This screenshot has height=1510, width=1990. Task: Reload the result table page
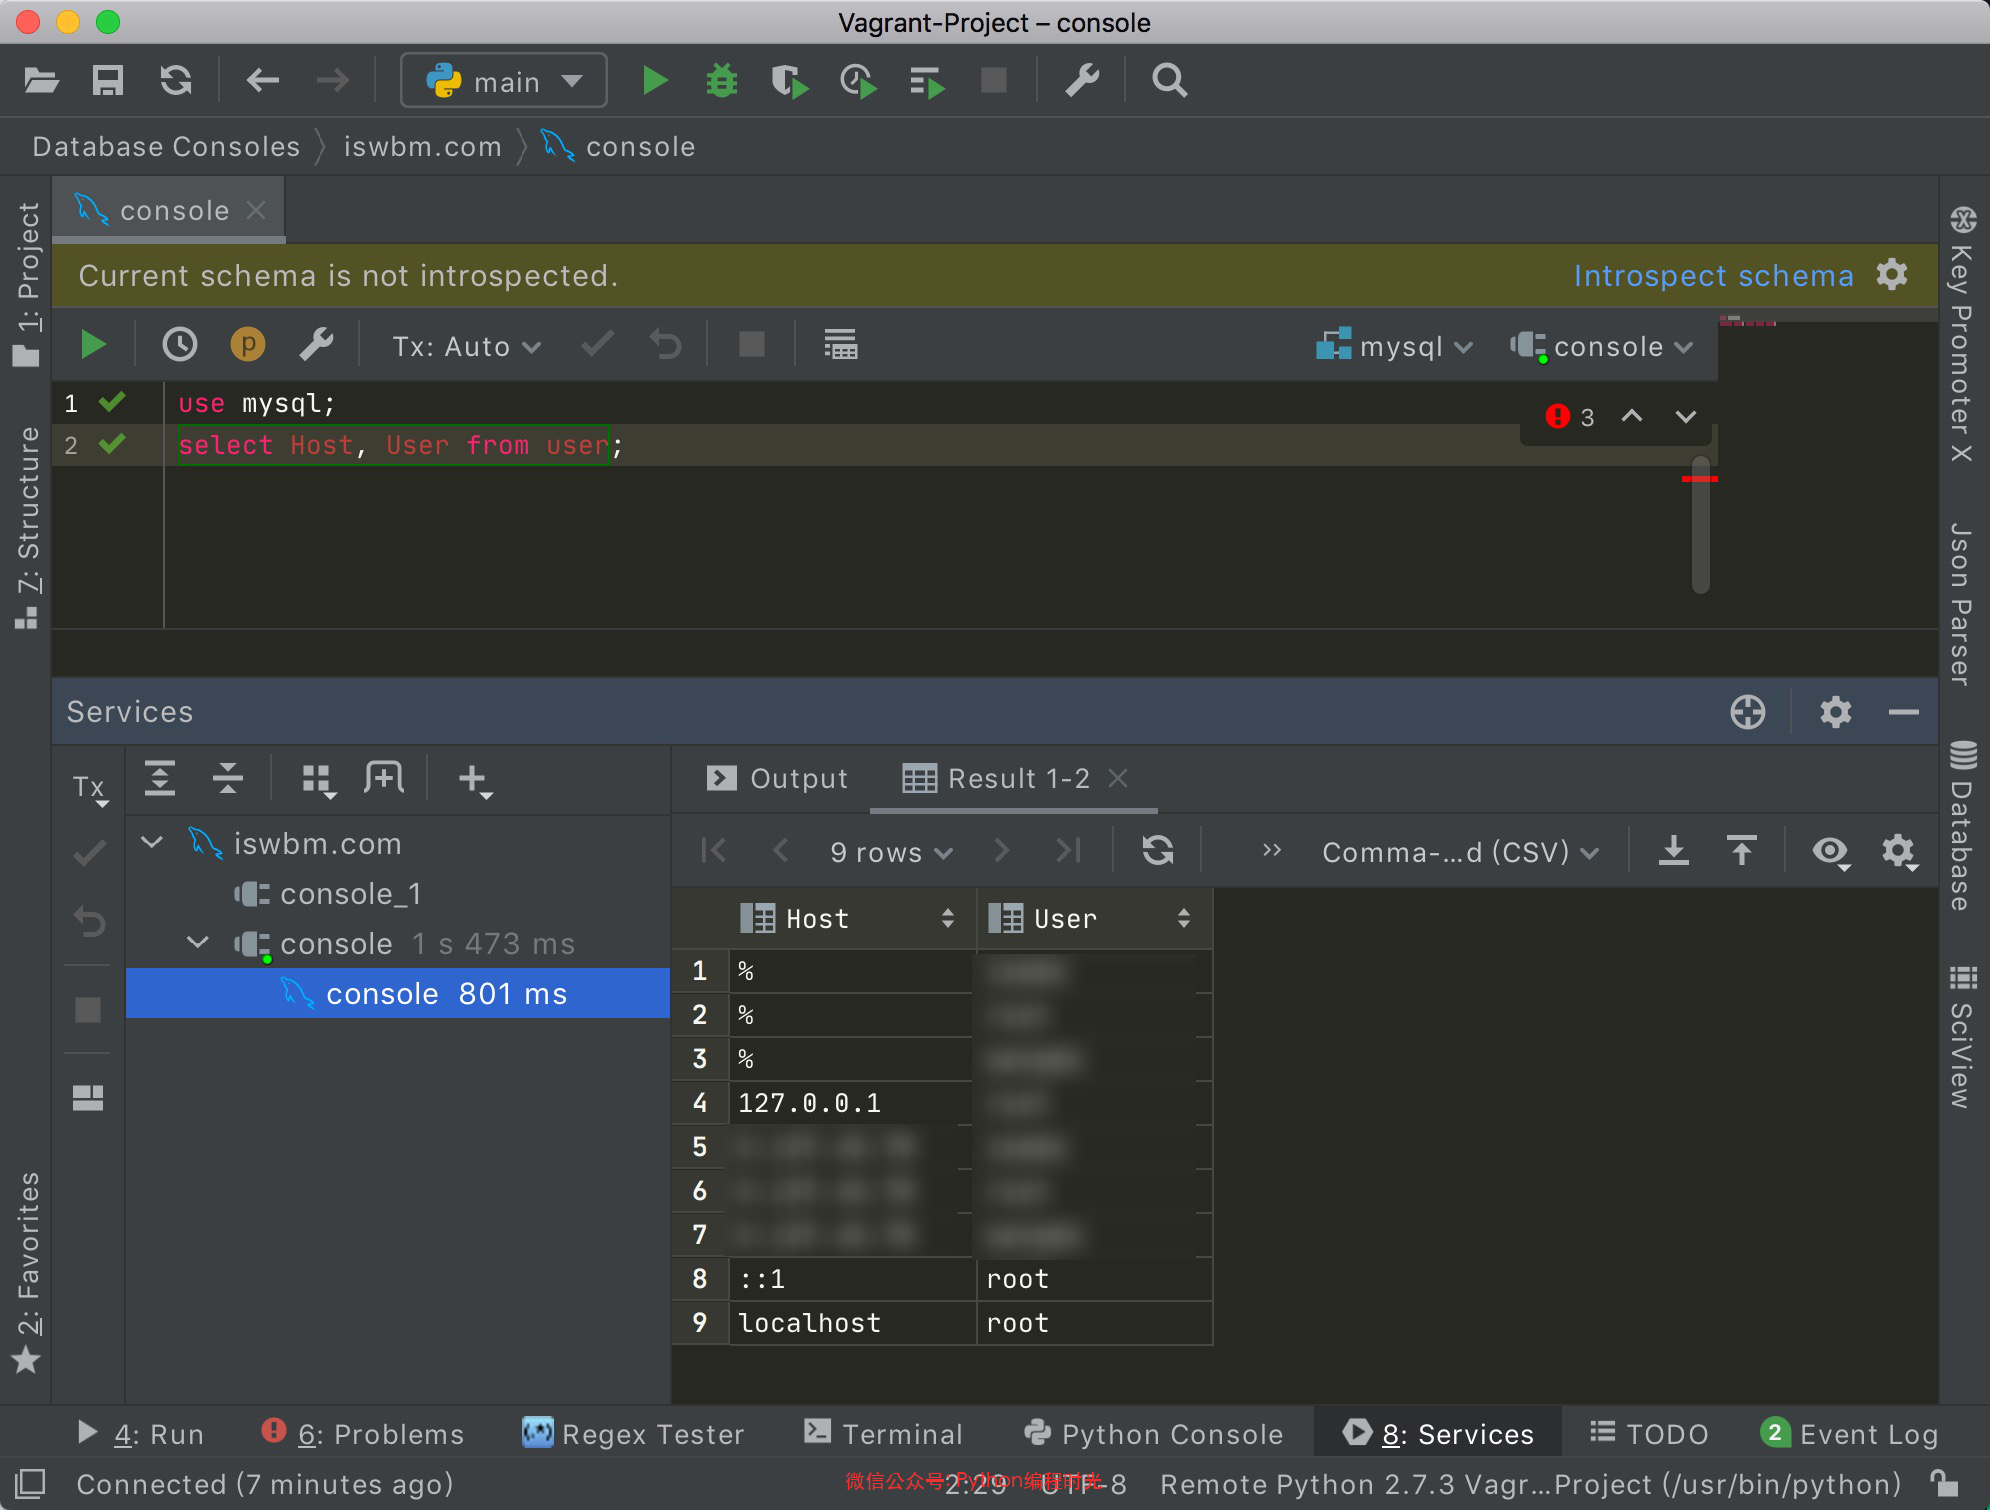point(1158,851)
